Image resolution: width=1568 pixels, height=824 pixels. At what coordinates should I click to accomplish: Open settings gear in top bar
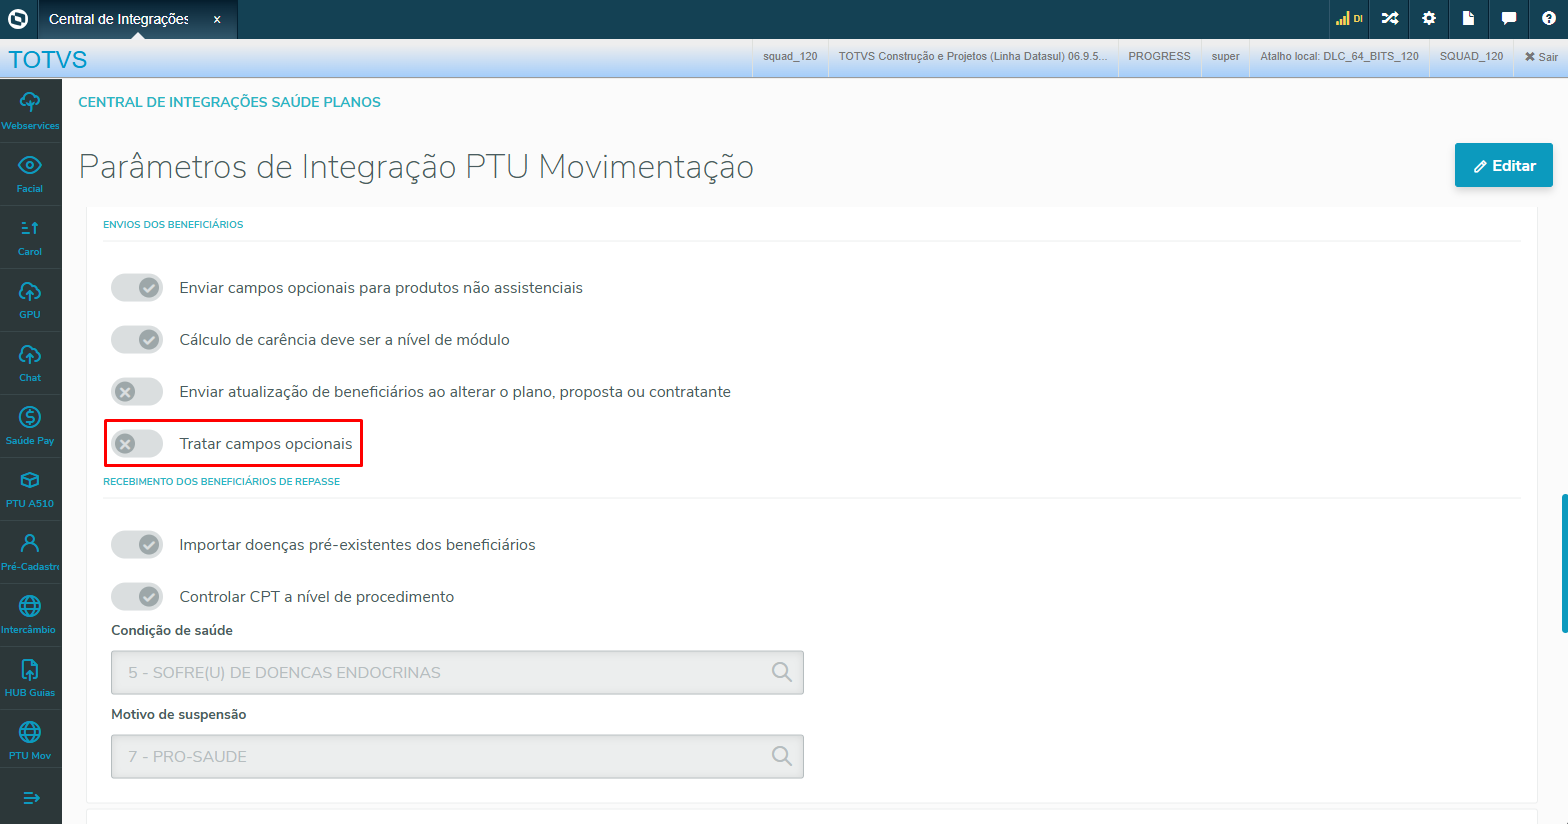1429,18
